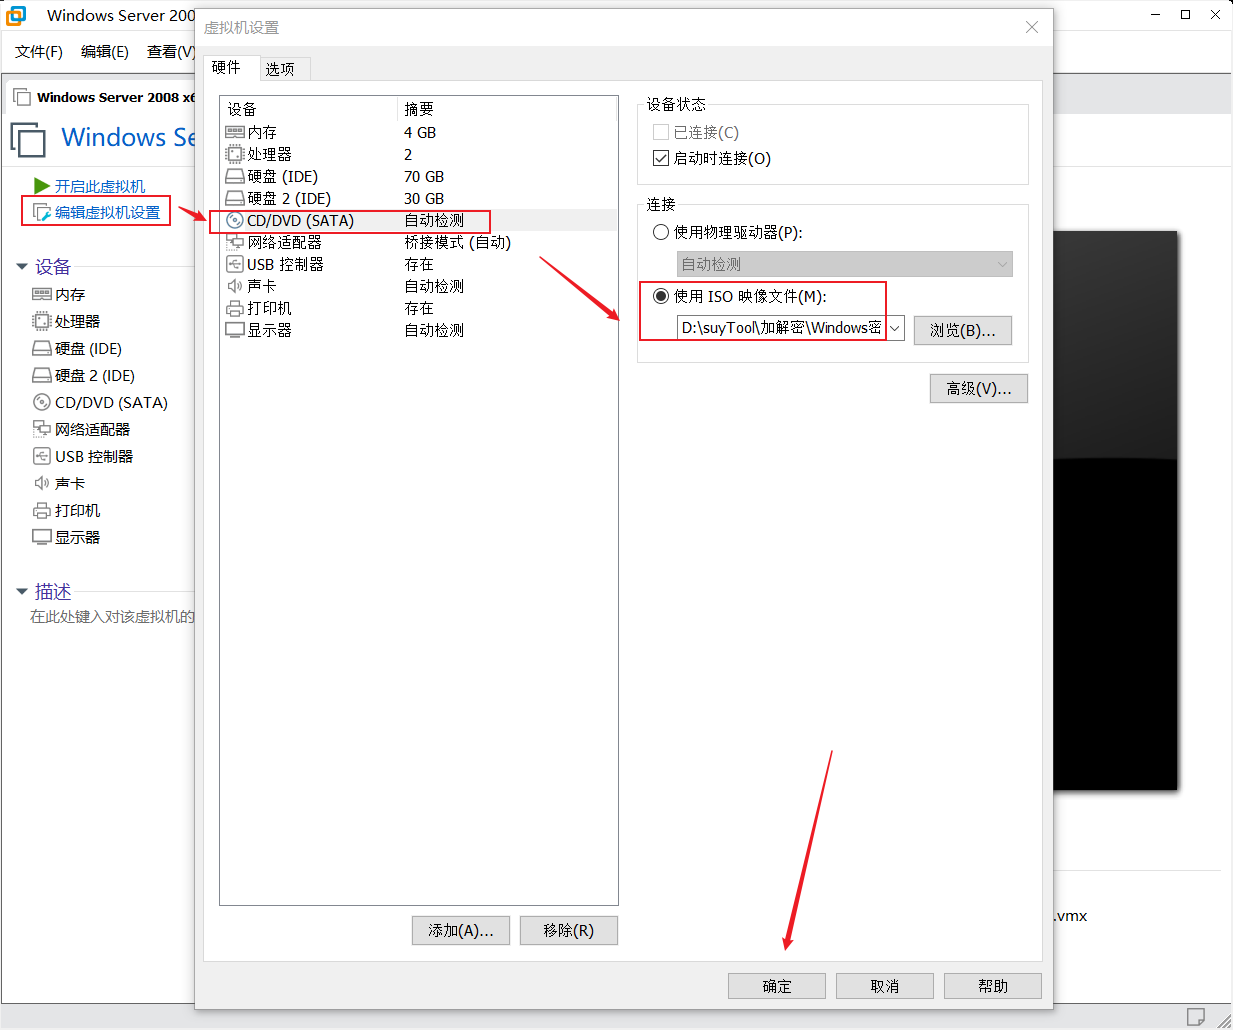This screenshot has width=1233, height=1030.
Task: Click the CD/DVD (SATA) disc icon in dialog list
Action: point(235,220)
